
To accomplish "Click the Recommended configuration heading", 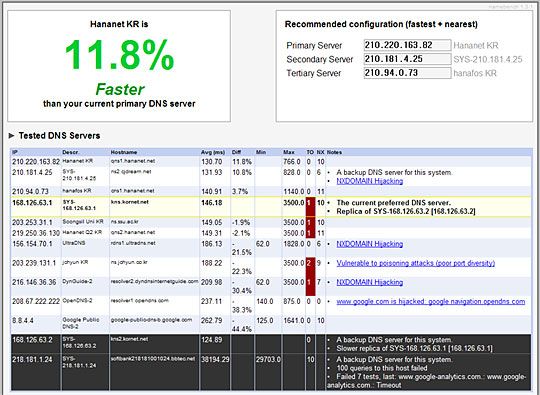I will pos(381,24).
